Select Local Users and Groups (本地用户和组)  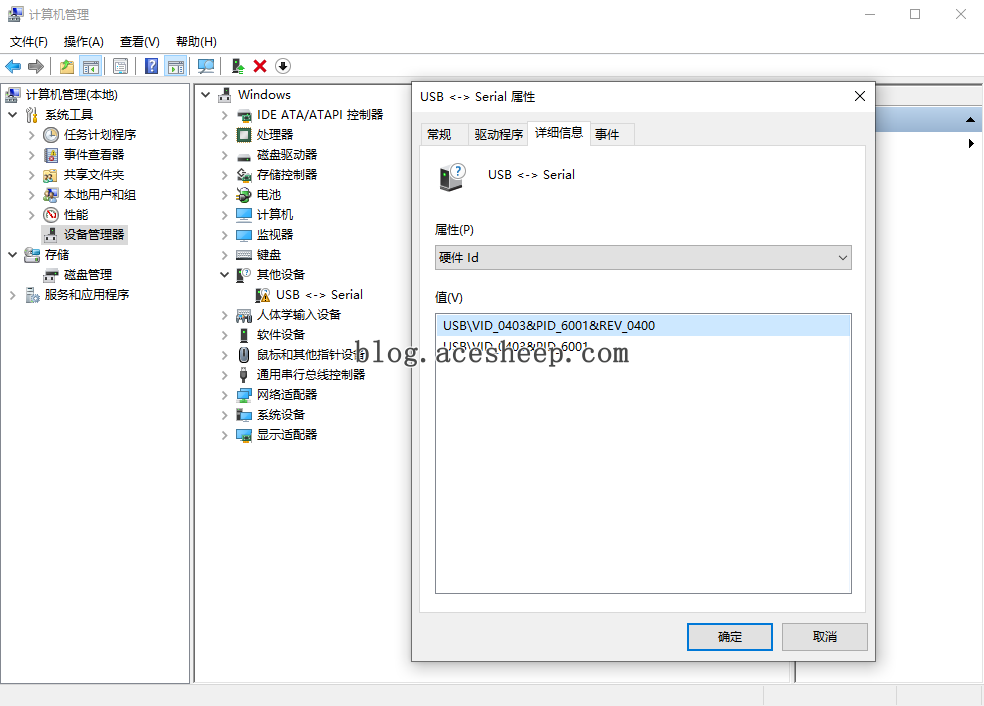[100, 195]
